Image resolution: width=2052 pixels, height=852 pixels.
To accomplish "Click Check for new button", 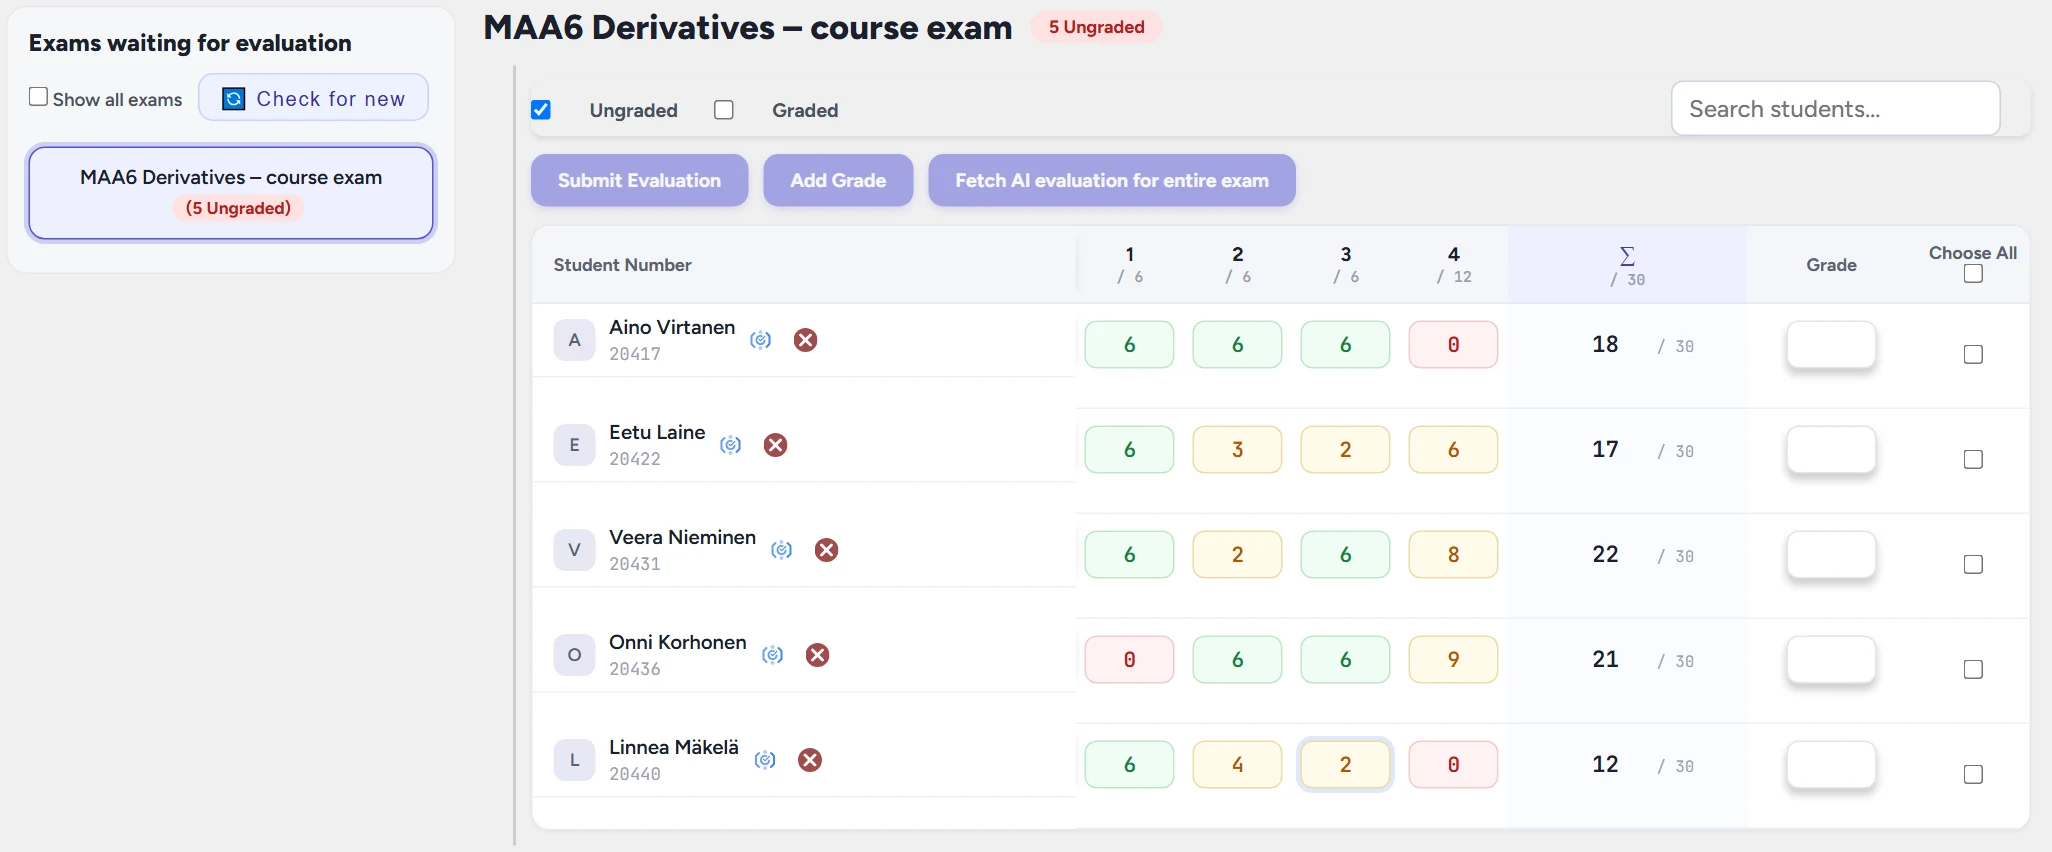I will tap(313, 98).
